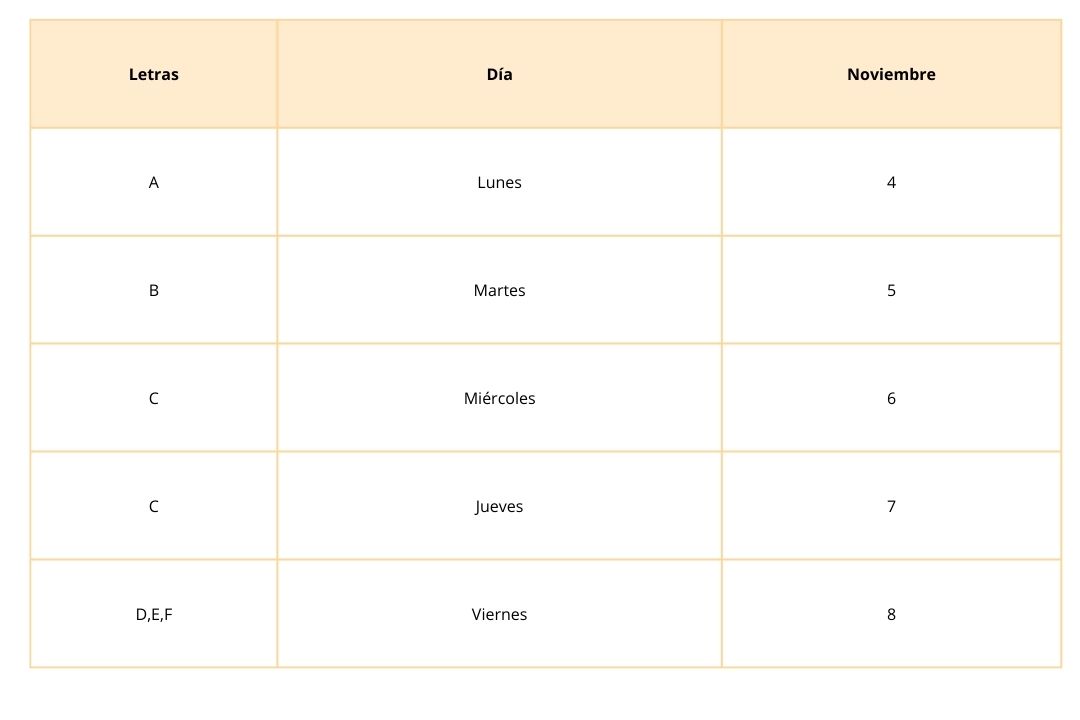Click header divider between Letras and Día
The width and height of the screenshot is (1080, 720).
click(x=277, y=74)
